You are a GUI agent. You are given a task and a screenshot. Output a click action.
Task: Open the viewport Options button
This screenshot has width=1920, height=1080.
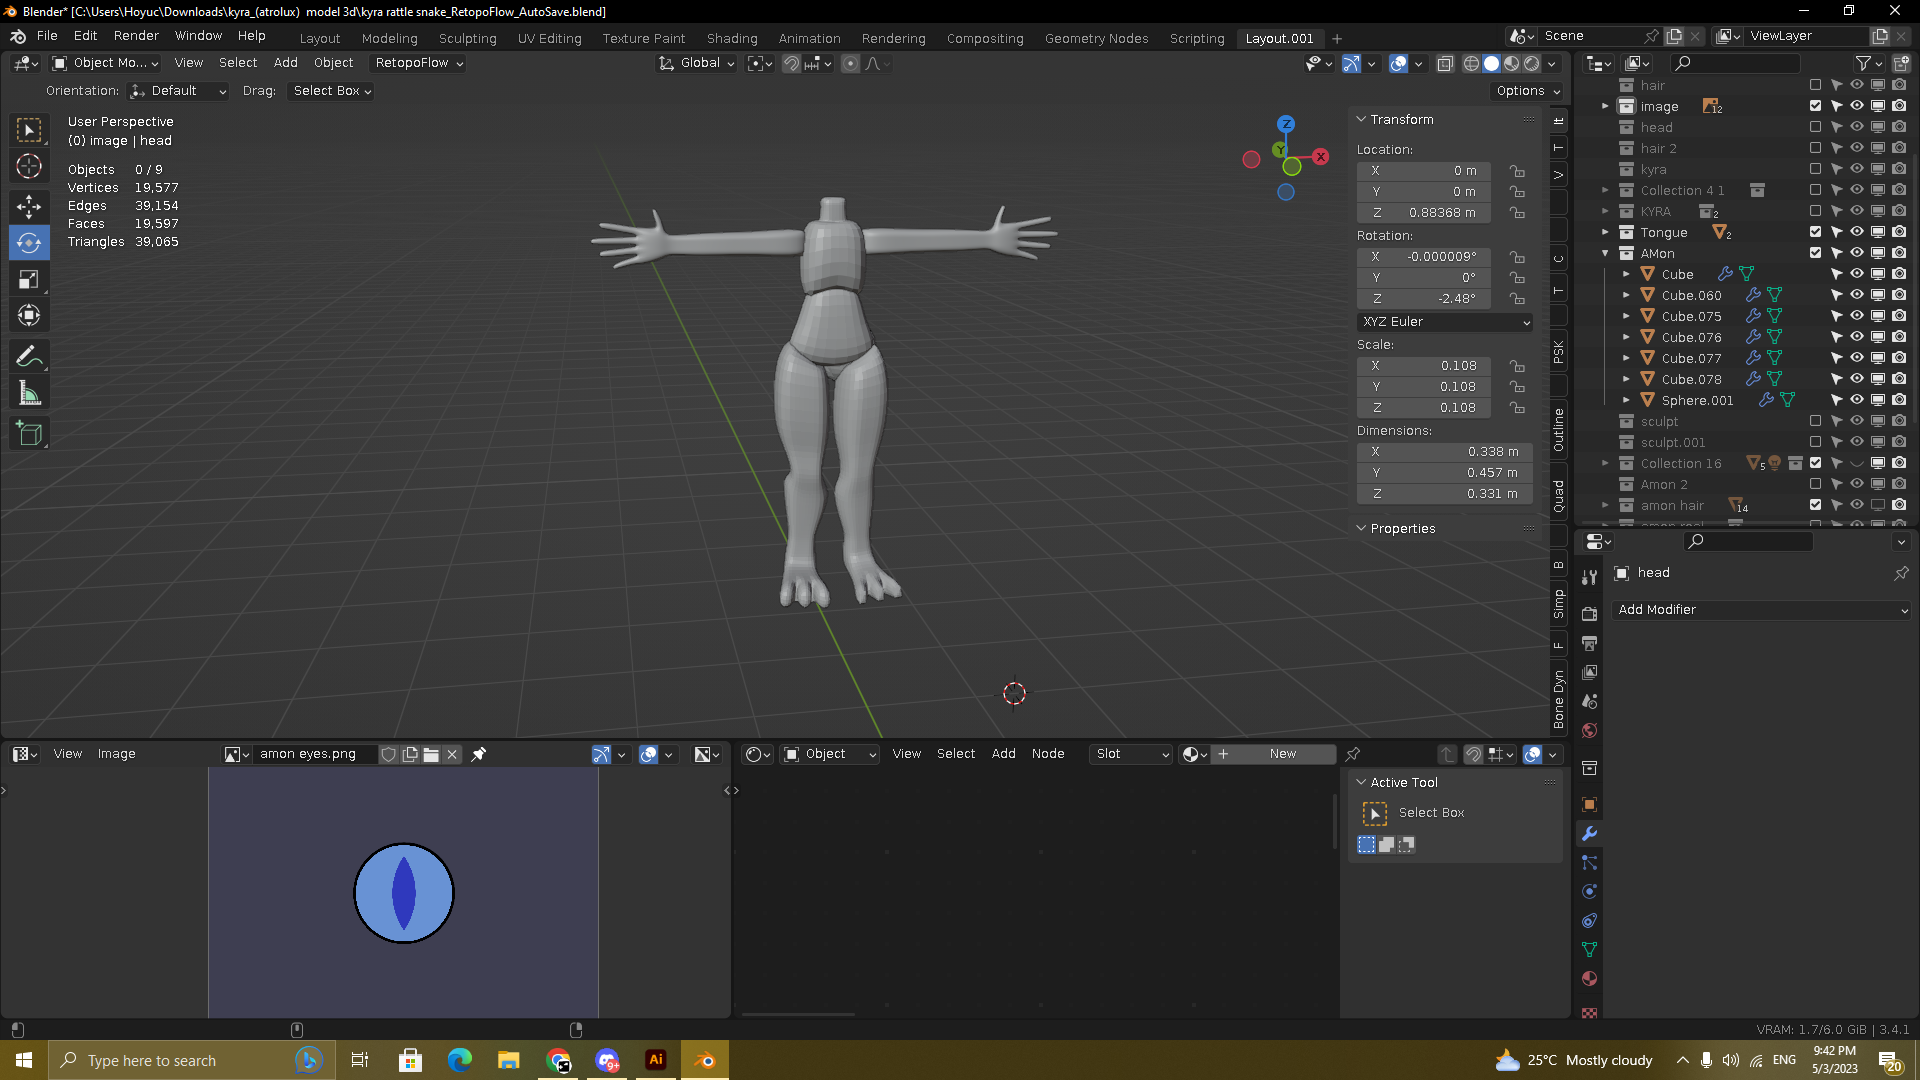pyautogui.click(x=1527, y=91)
